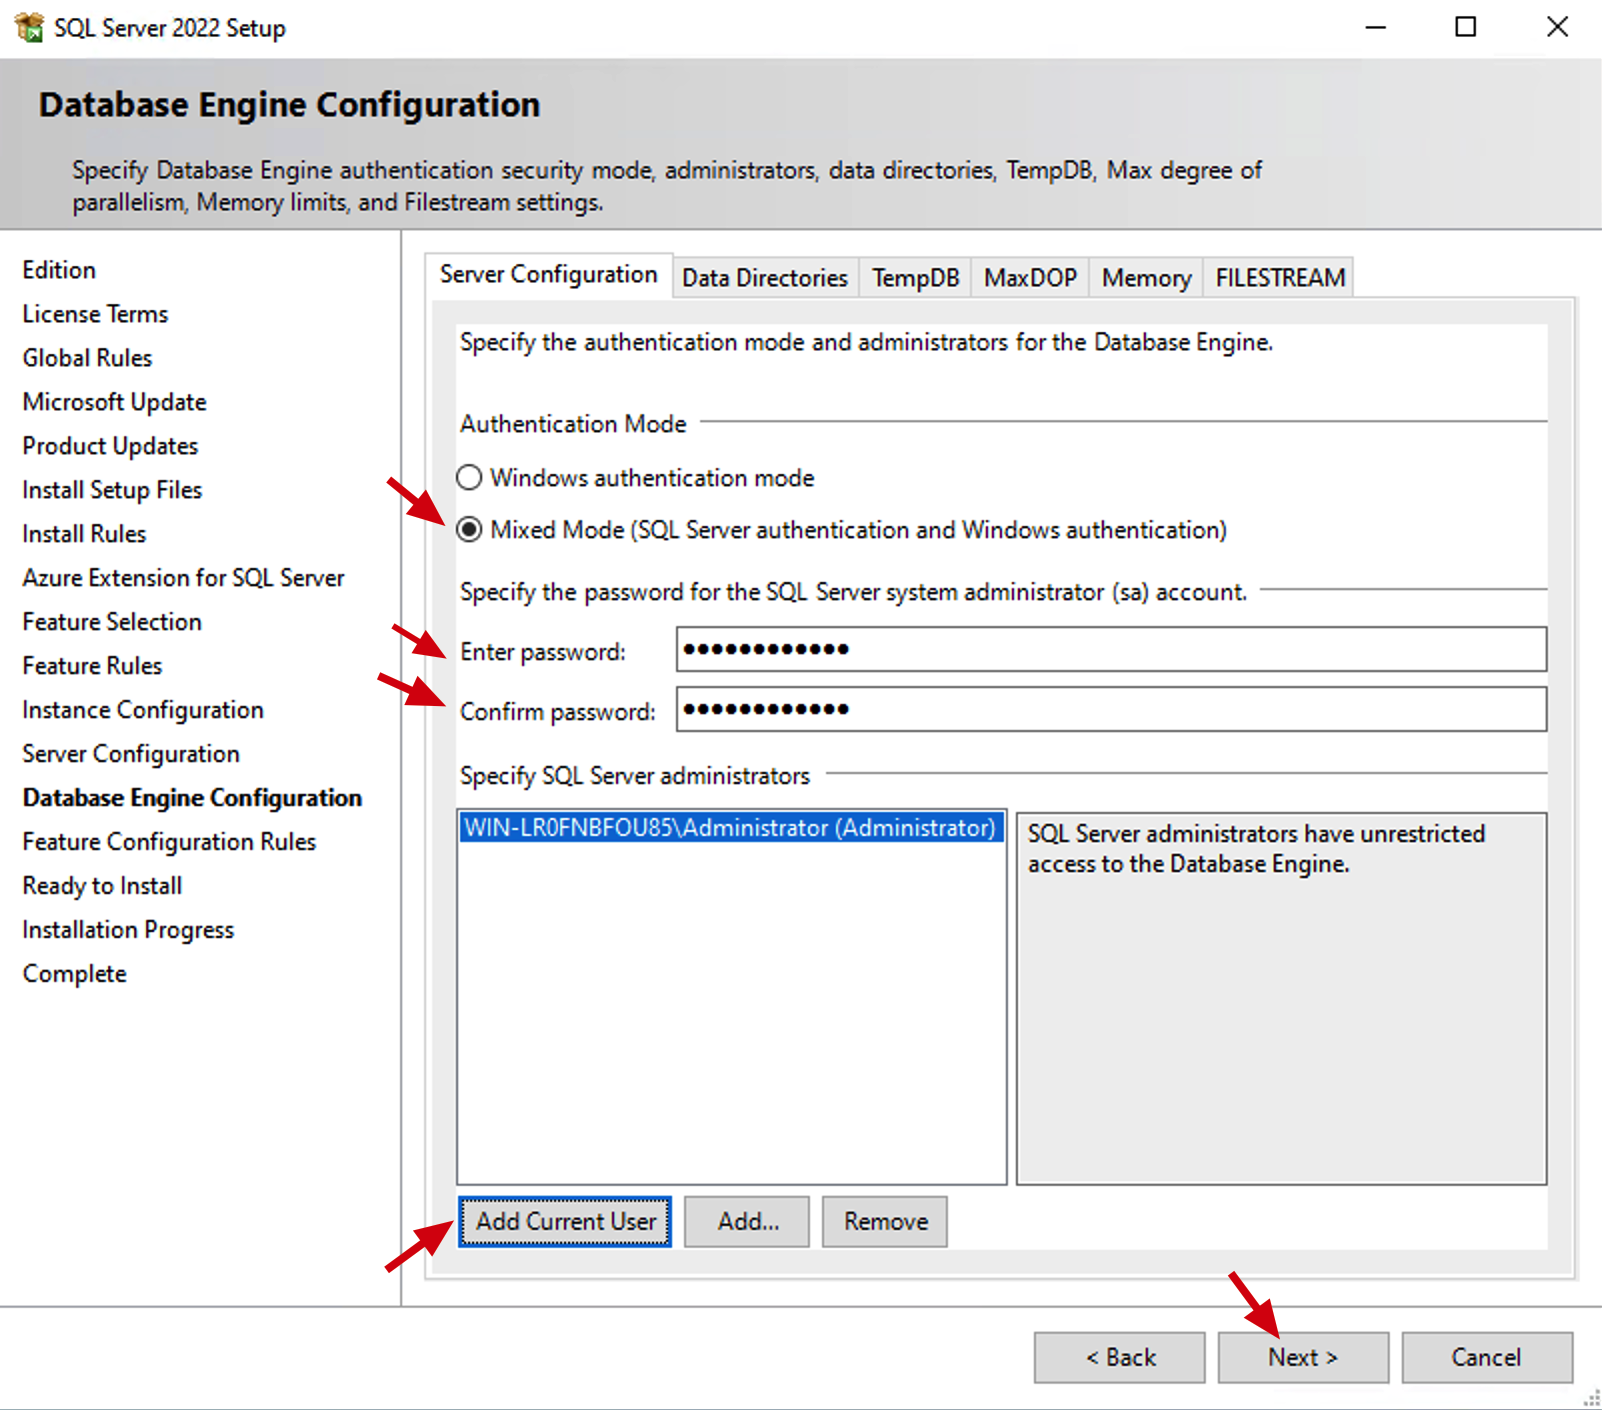Click the Remove button
This screenshot has height=1410, width=1602.
click(x=885, y=1222)
